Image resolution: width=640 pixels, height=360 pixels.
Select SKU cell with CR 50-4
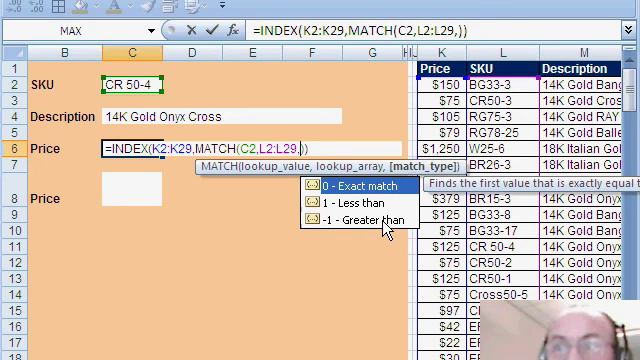[x=132, y=85]
